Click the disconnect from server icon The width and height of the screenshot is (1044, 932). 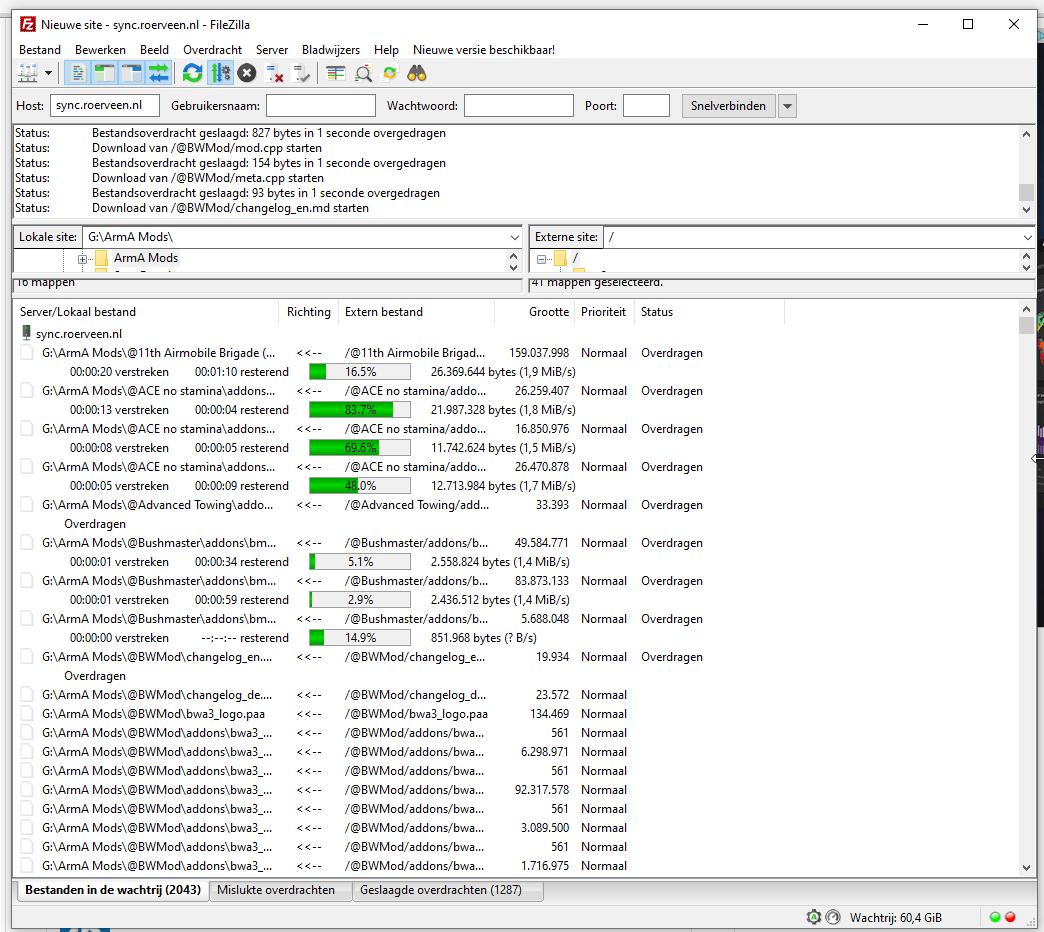(x=275, y=73)
